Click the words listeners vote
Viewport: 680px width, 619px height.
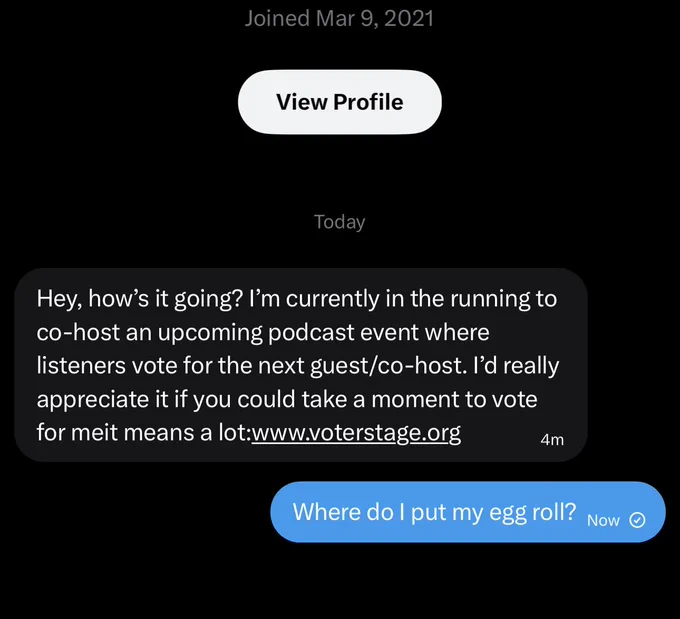coord(107,365)
